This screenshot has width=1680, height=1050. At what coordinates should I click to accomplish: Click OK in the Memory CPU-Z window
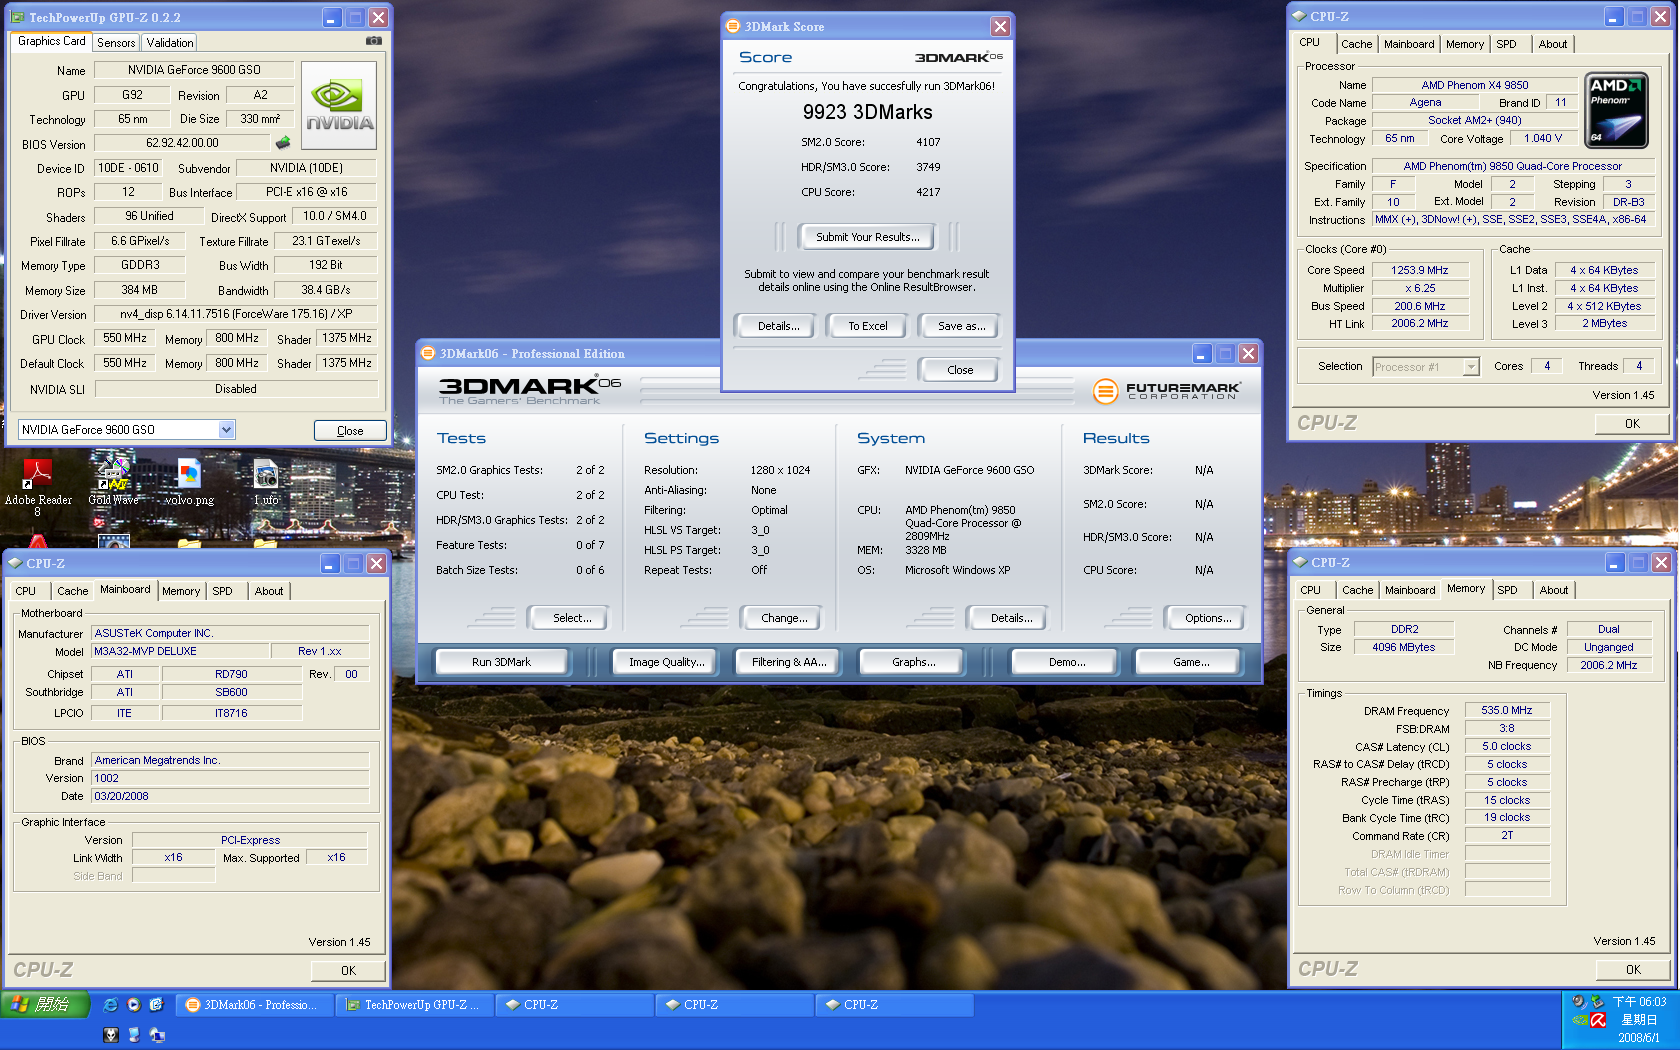click(1633, 969)
